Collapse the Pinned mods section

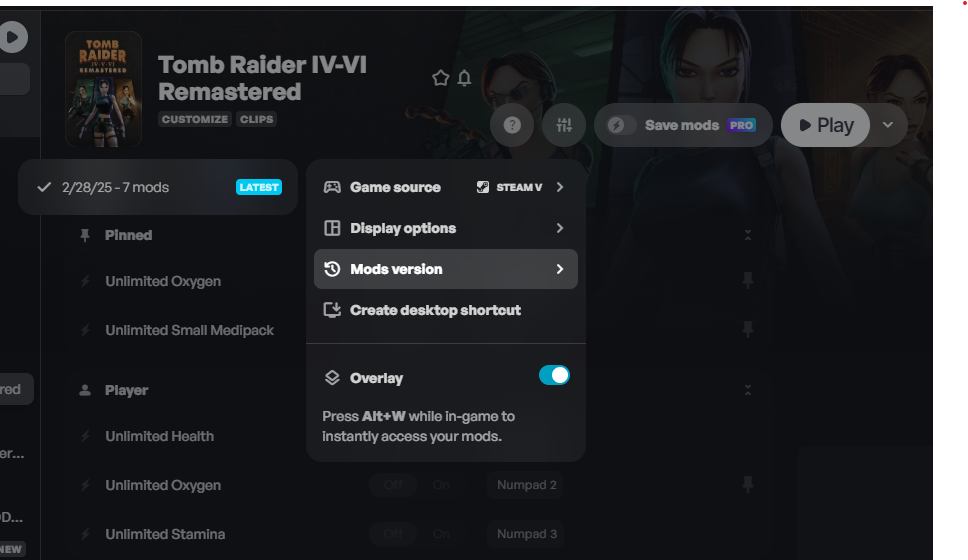pyautogui.click(x=748, y=235)
